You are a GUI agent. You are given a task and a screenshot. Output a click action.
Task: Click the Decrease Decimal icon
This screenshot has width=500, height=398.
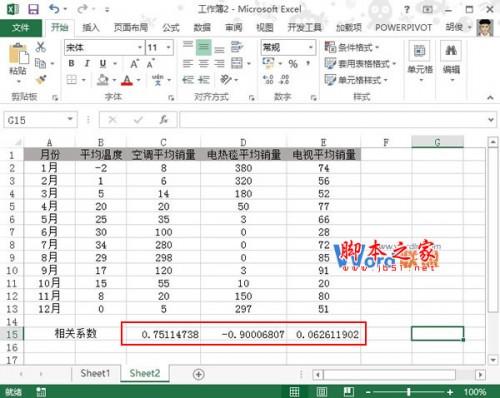284,80
